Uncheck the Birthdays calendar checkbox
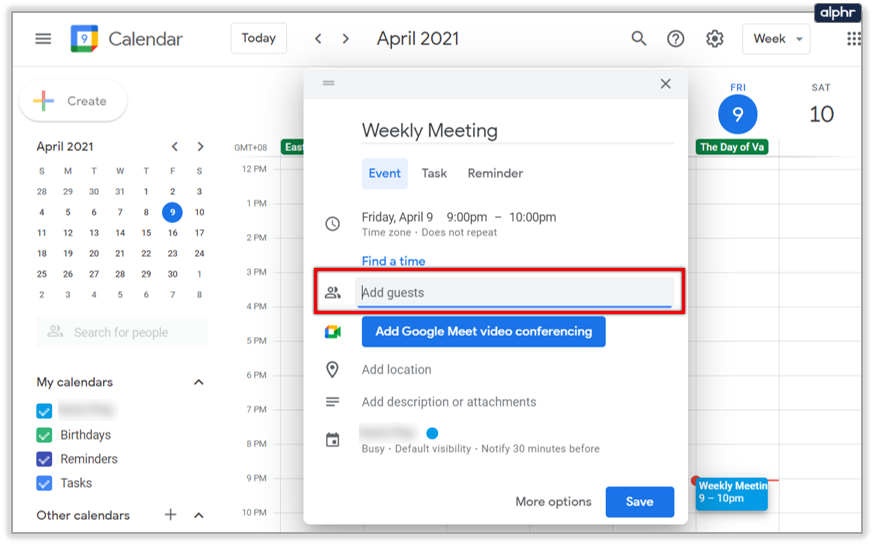 [44, 435]
